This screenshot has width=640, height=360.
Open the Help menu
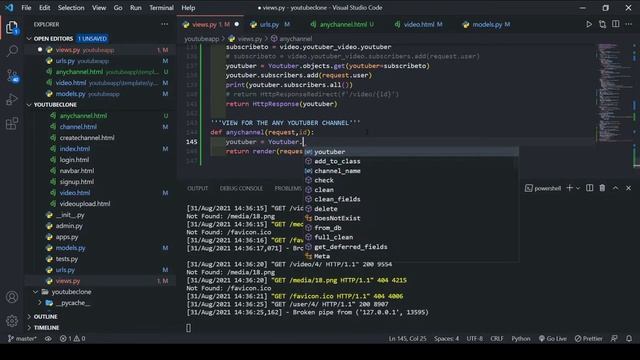point(188,8)
